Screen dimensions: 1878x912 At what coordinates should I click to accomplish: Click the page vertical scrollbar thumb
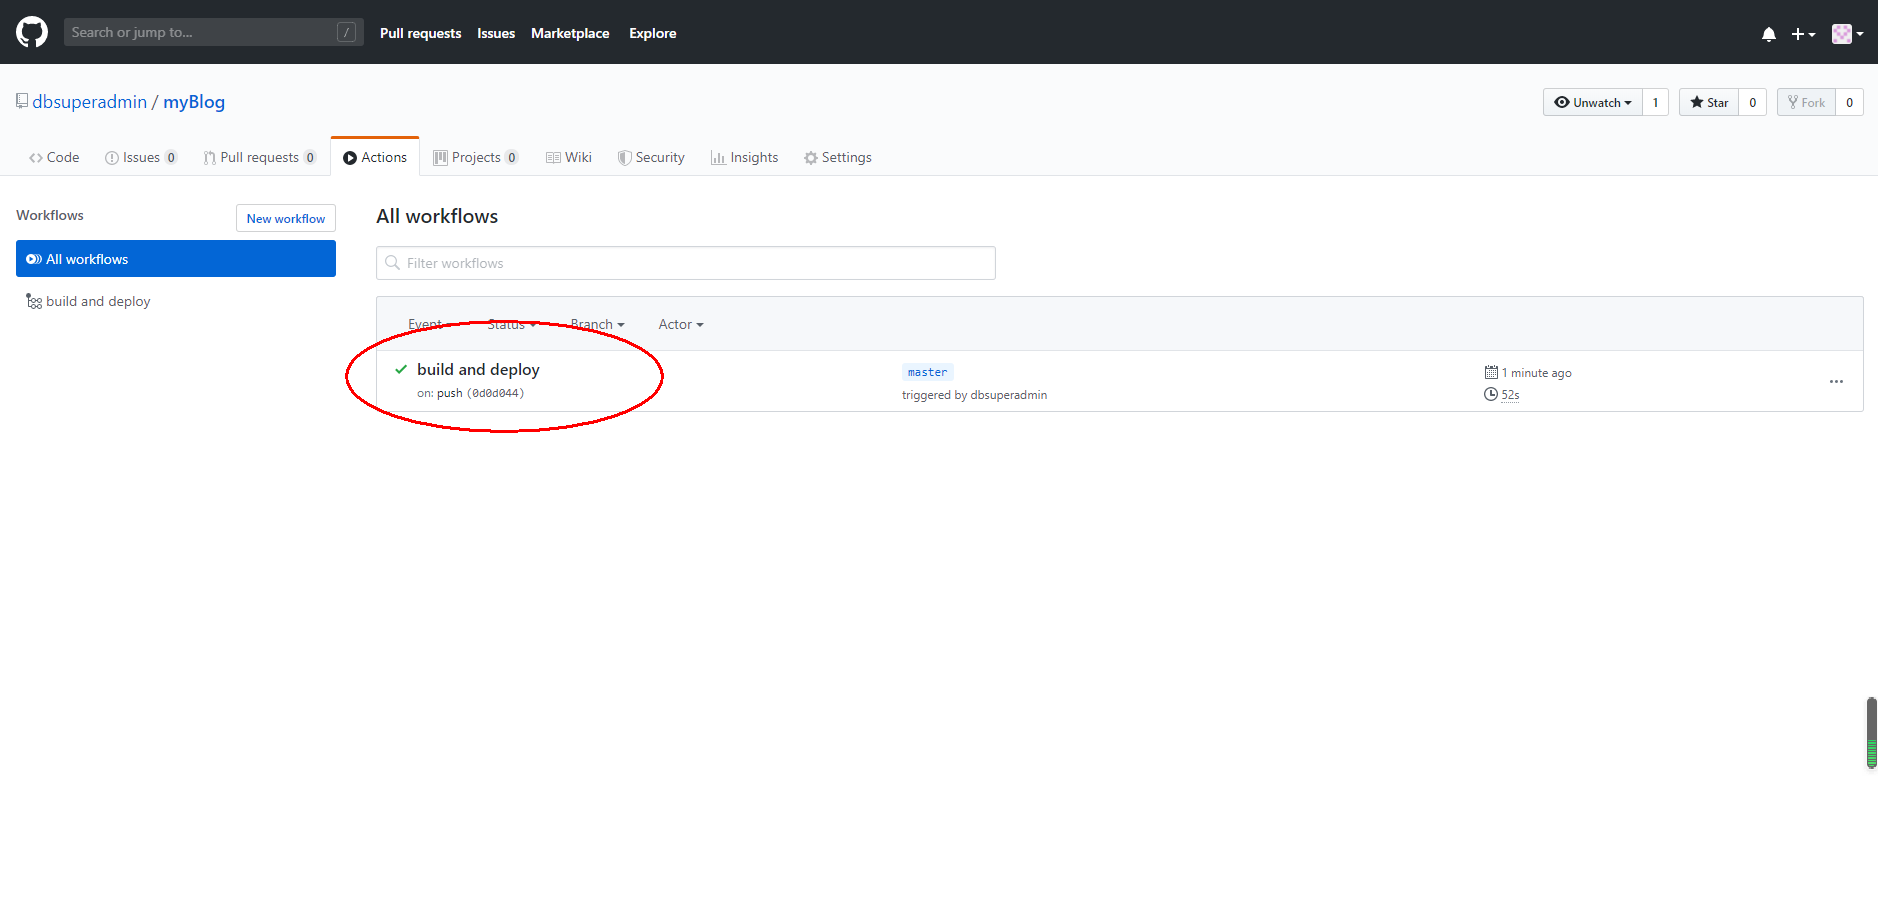[x=1871, y=733]
